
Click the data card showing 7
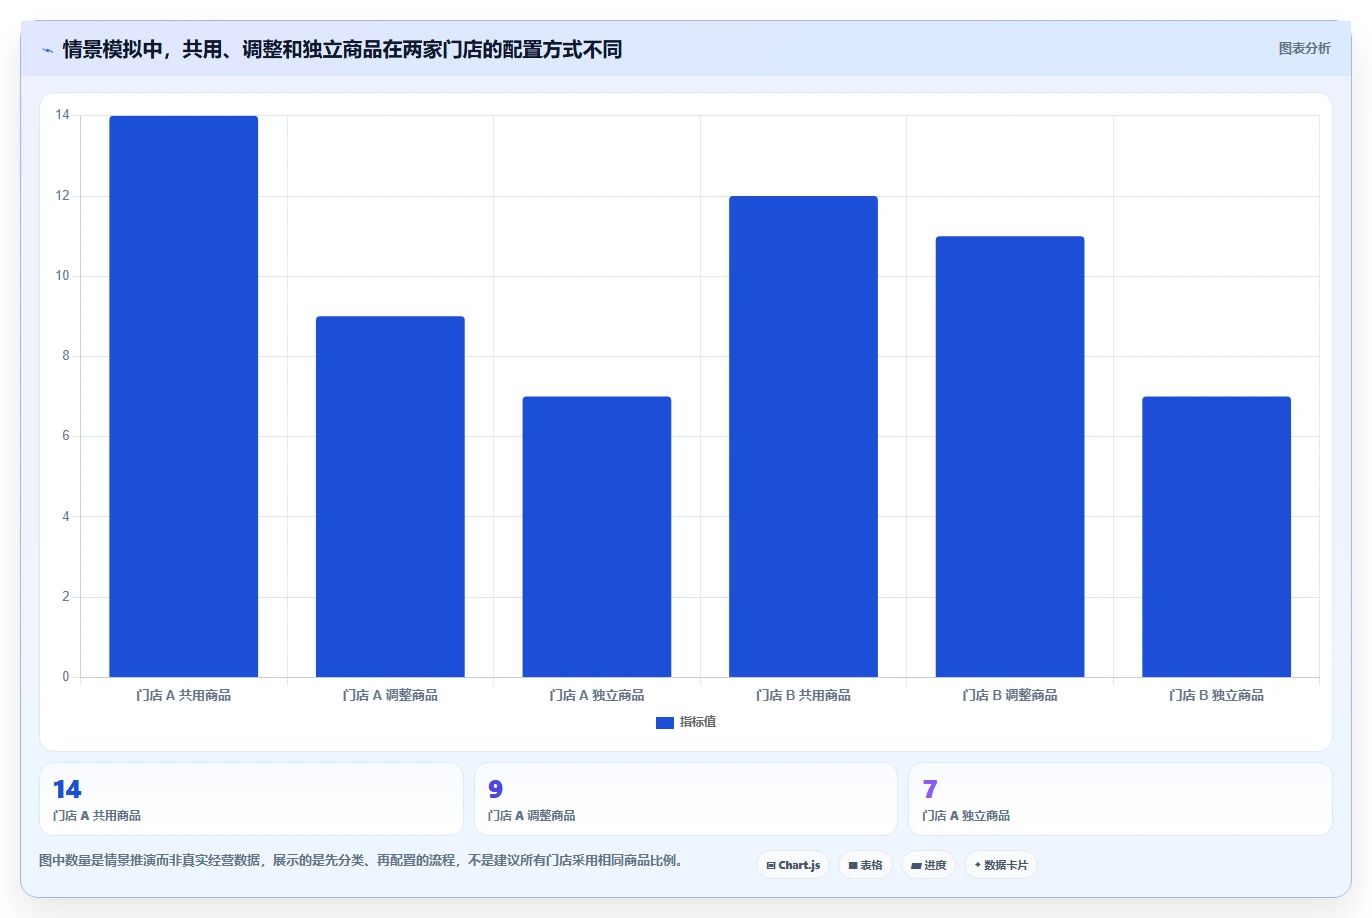pos(1120,799)
